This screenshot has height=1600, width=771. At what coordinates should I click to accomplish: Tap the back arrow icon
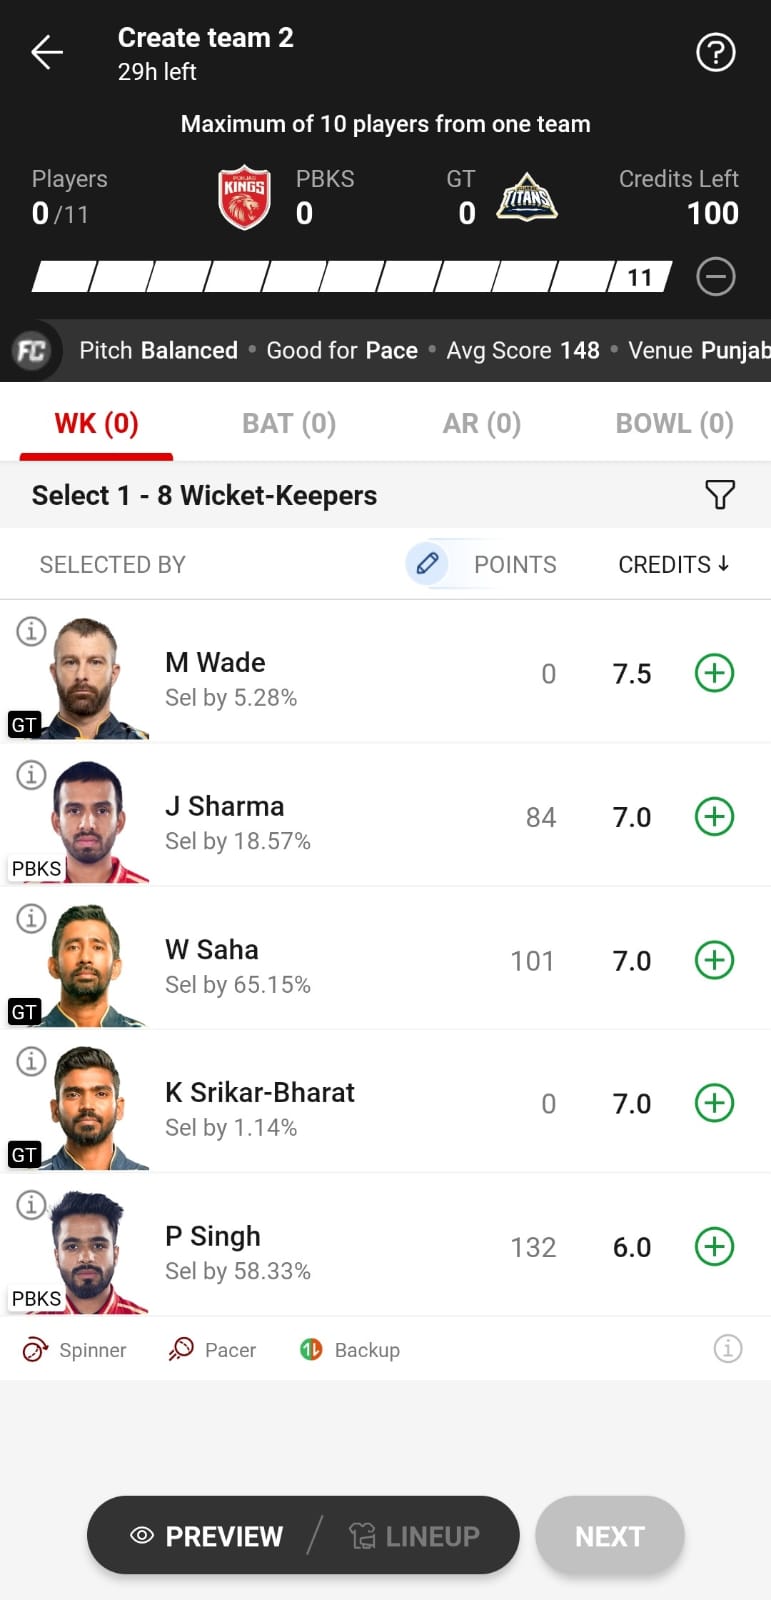(47, 52)
